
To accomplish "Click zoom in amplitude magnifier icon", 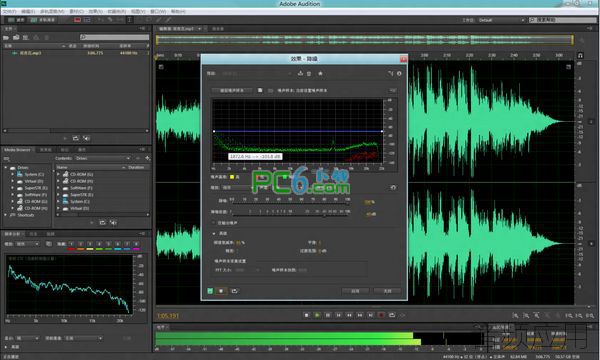I will click(515, 315).
